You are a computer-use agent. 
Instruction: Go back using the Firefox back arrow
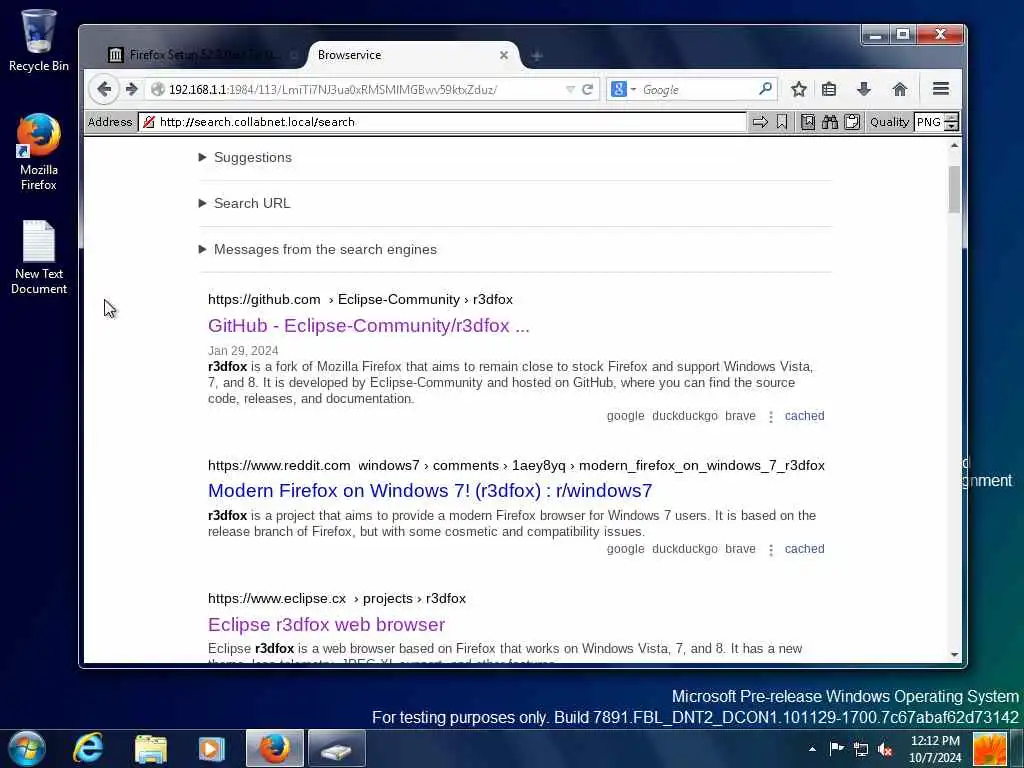[x=104, y=89]
